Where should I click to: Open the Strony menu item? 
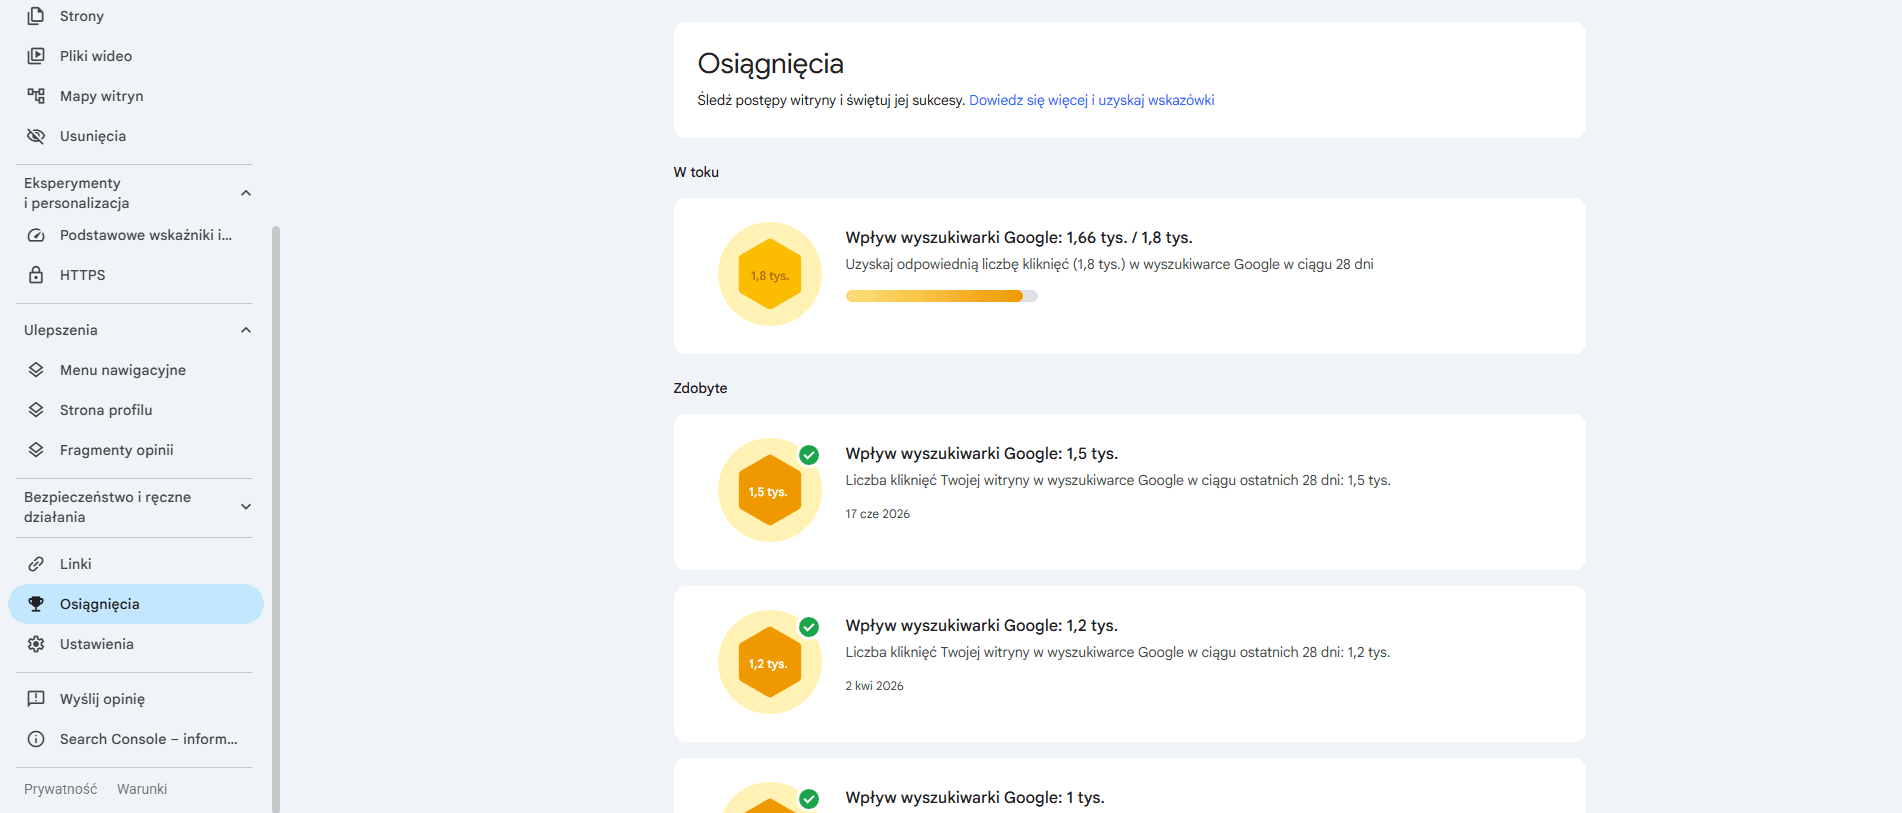pos(136,16)
